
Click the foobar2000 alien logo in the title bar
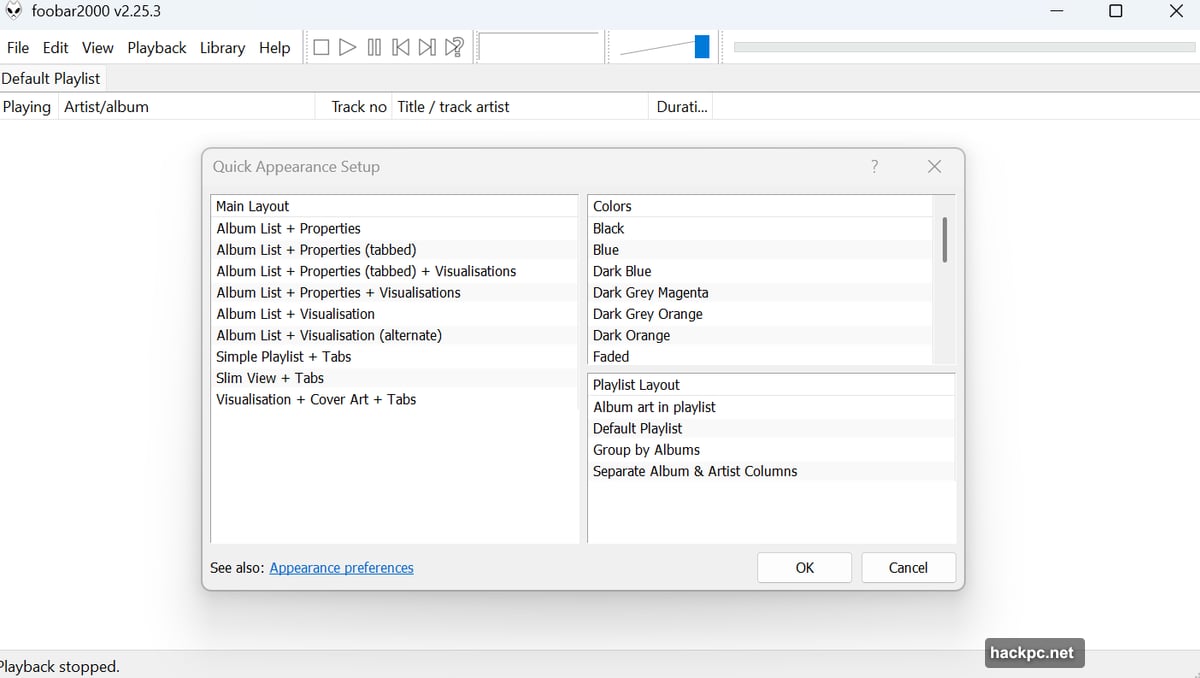[13, 11]
